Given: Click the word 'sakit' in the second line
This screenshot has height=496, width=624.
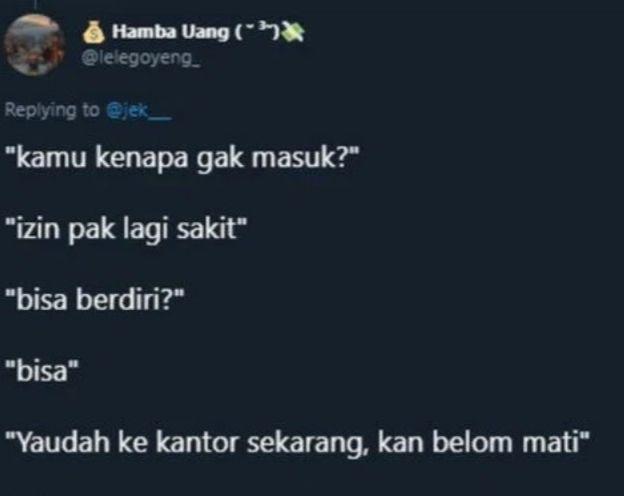Looking at the screenshot, I should coord(207,229).
